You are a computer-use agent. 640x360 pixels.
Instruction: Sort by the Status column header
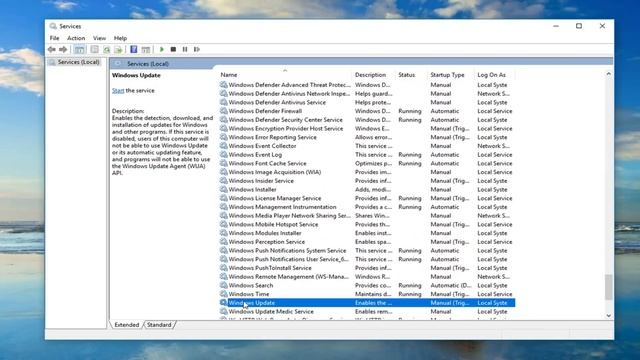pos(411,75)
